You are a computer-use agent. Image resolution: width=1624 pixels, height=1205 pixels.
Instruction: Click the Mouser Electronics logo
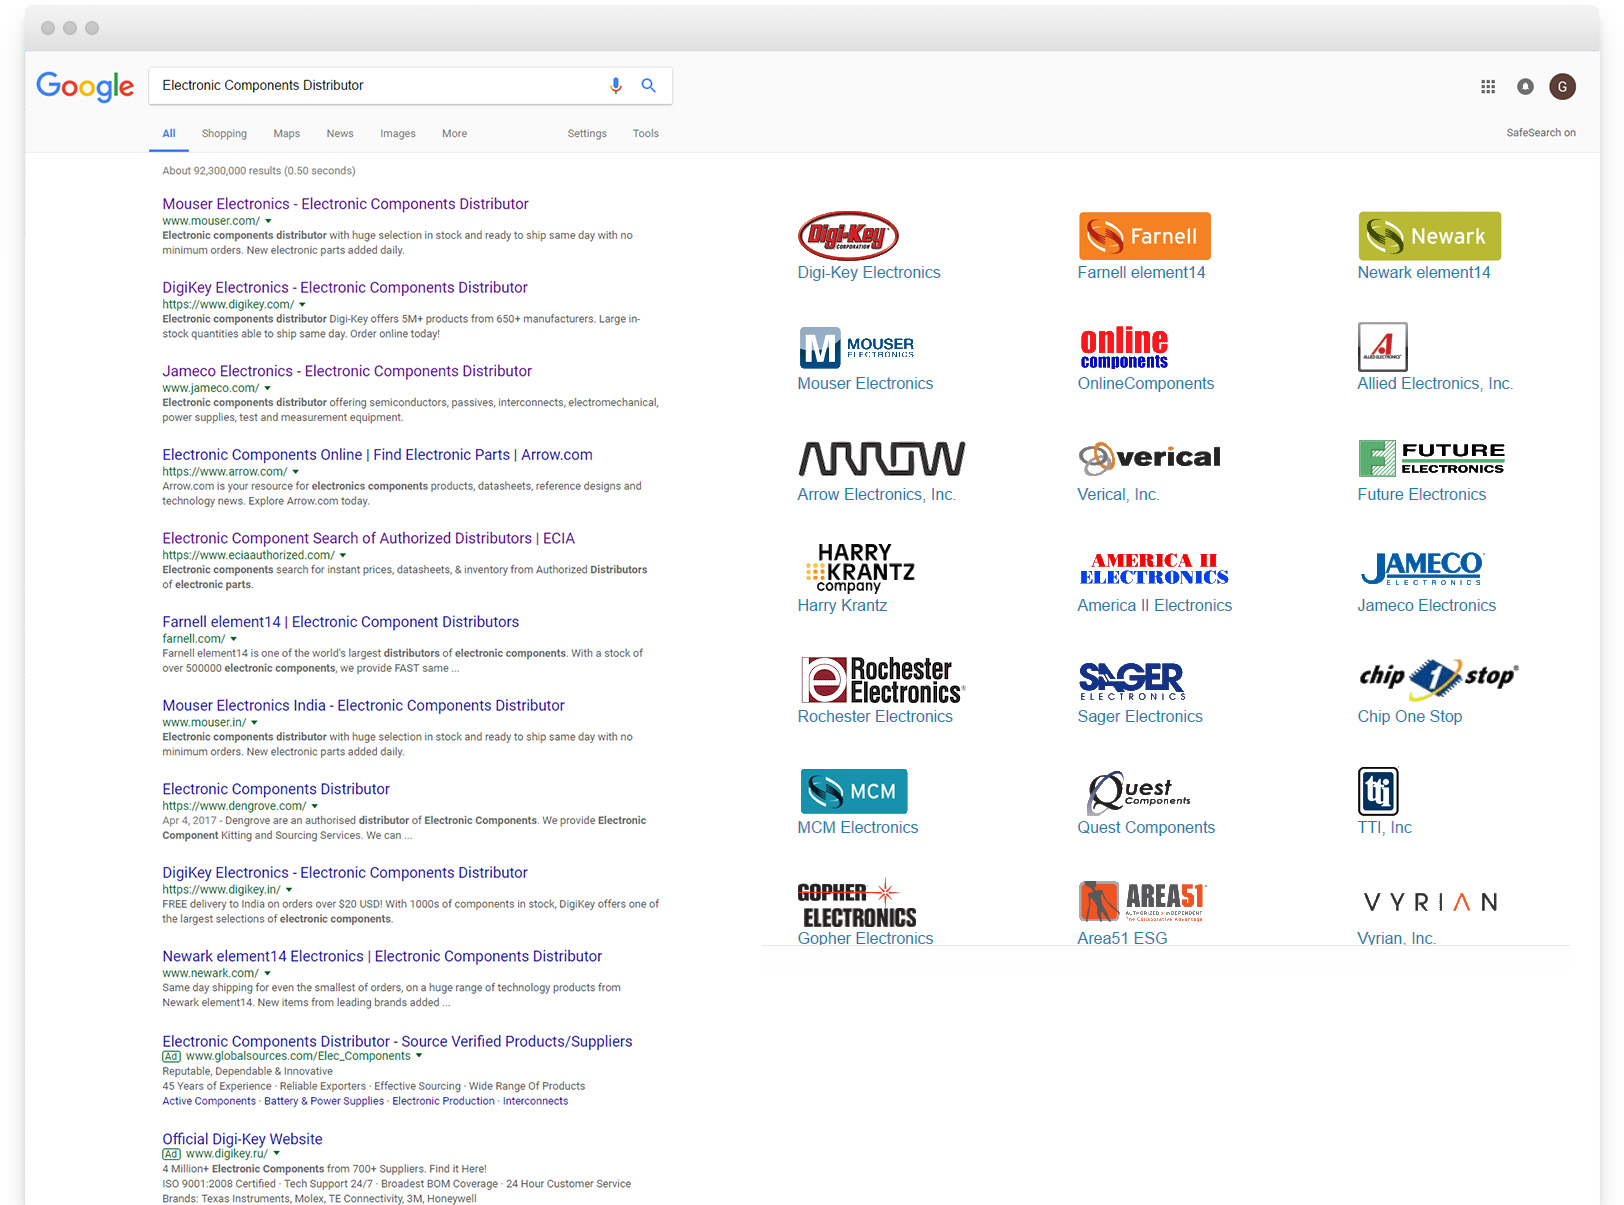[857, 347]
